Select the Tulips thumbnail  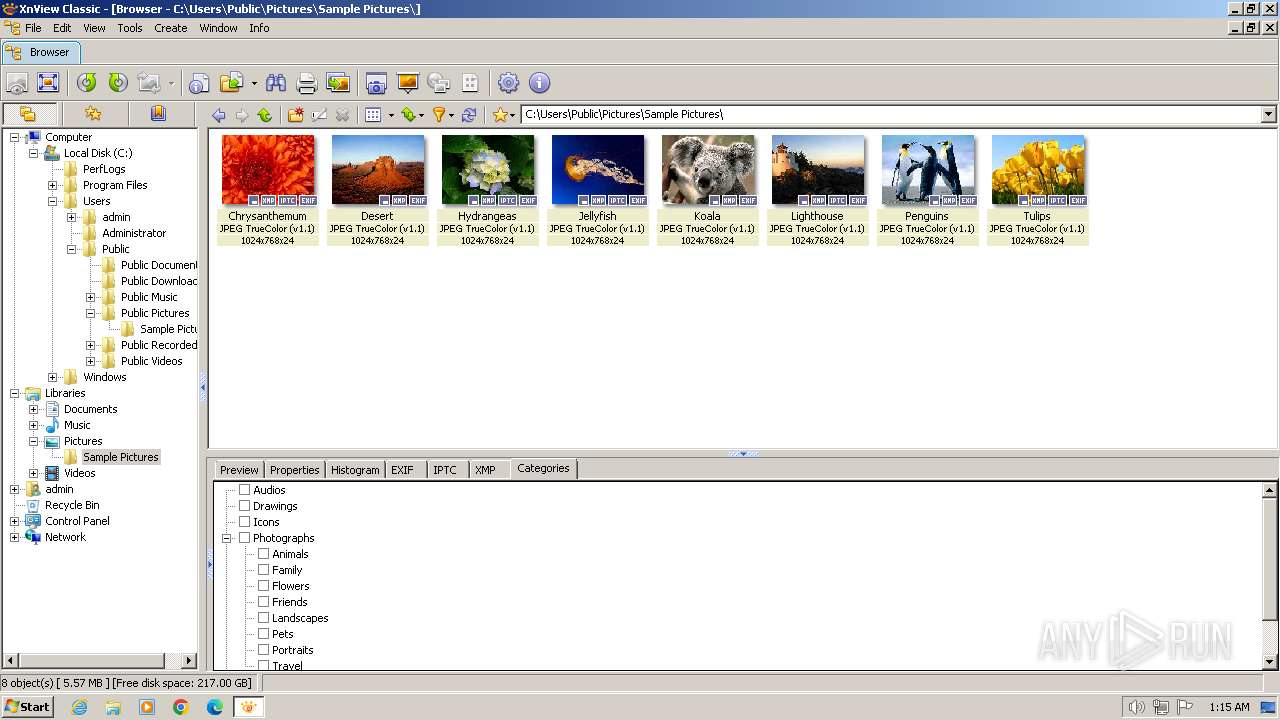1037,190
